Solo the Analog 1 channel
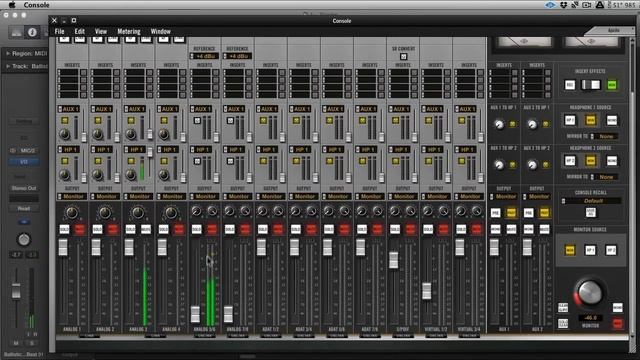The height and width of the screenshot is (360, 640). point(64,229)
